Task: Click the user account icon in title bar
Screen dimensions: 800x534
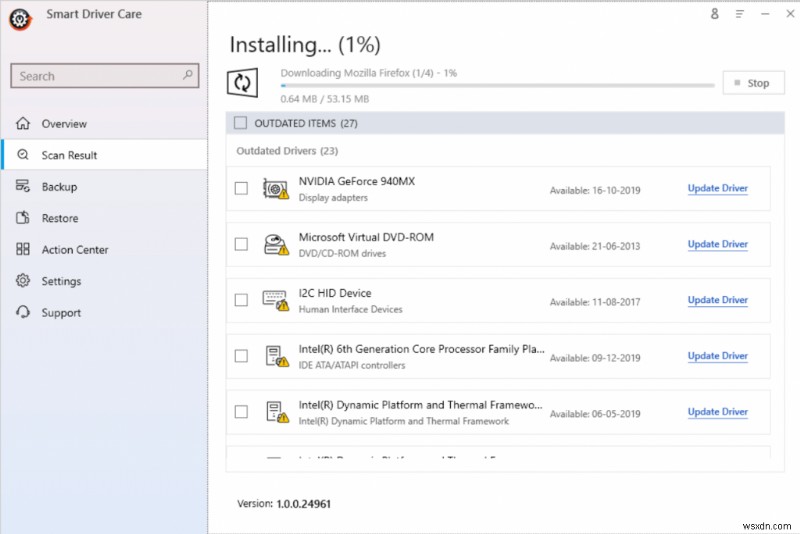Action: pos(715,14)
